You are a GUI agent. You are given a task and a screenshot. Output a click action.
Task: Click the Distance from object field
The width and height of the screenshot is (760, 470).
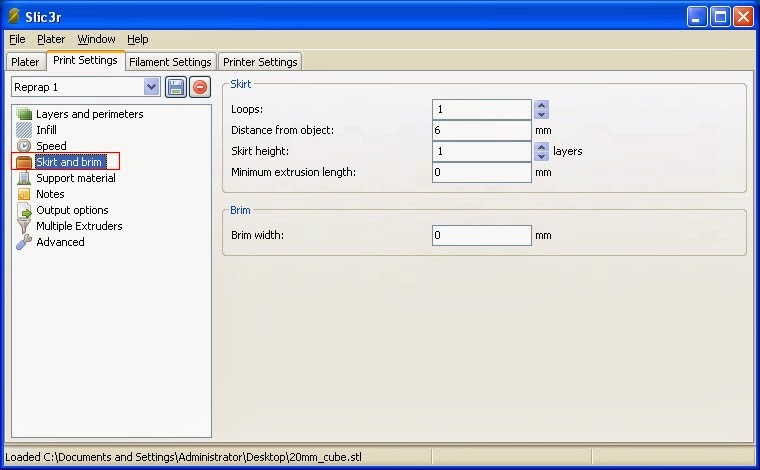point(482,130)
